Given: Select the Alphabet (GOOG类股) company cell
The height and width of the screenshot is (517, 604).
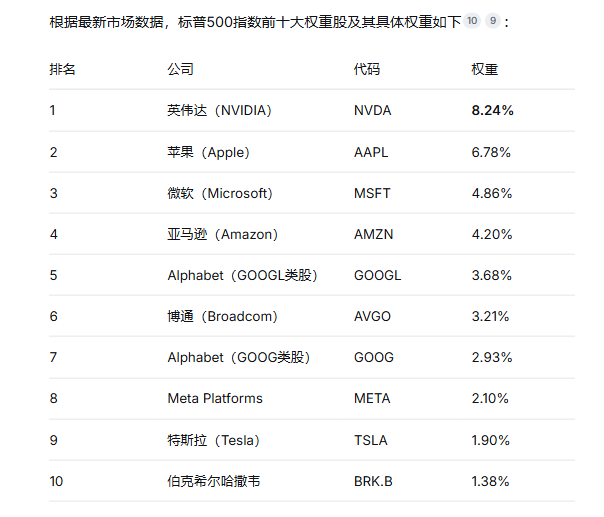Looking at the screenshot, I should pyautogui.click(x=239, y=358).
